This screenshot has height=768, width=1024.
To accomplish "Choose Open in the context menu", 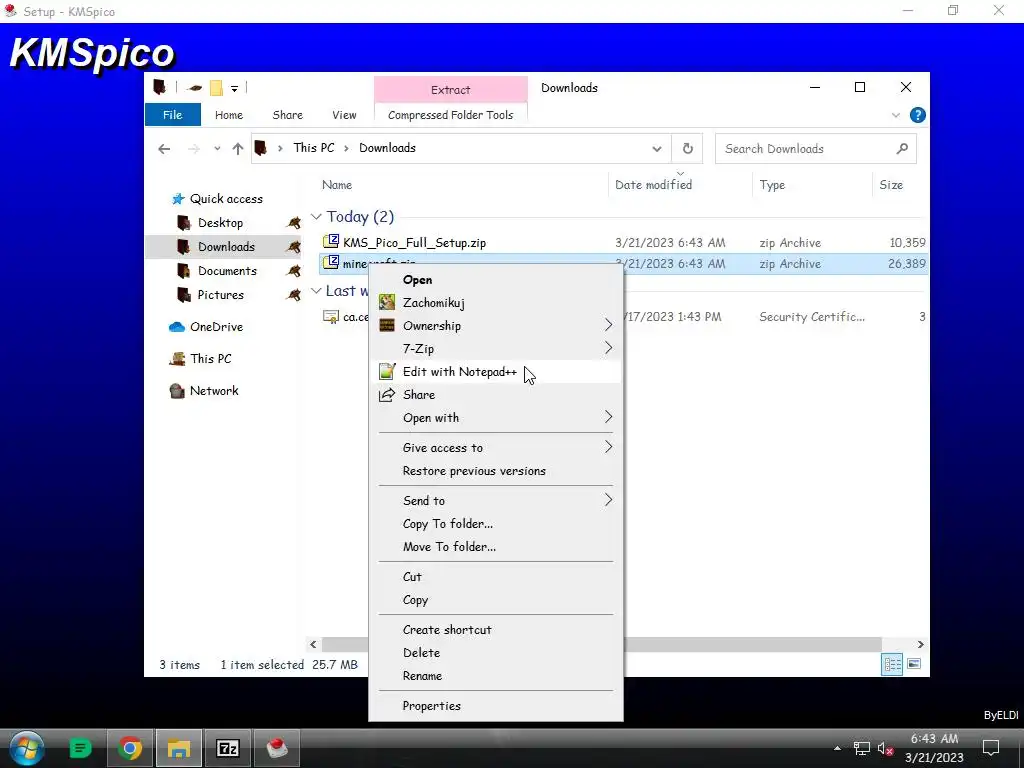I will (496, 280).
